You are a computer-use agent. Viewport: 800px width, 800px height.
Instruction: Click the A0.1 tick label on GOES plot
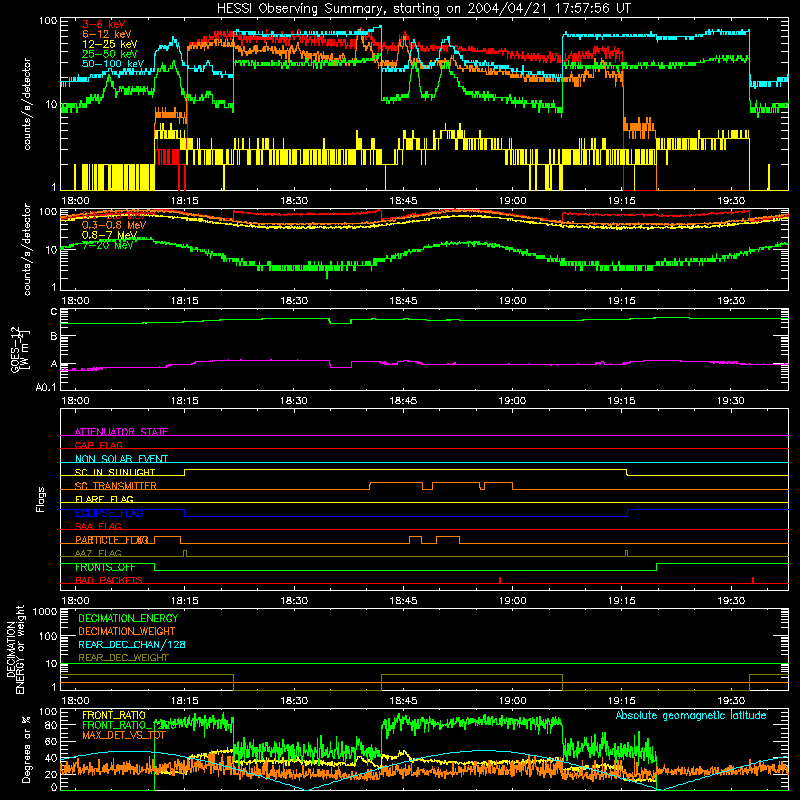46,388
